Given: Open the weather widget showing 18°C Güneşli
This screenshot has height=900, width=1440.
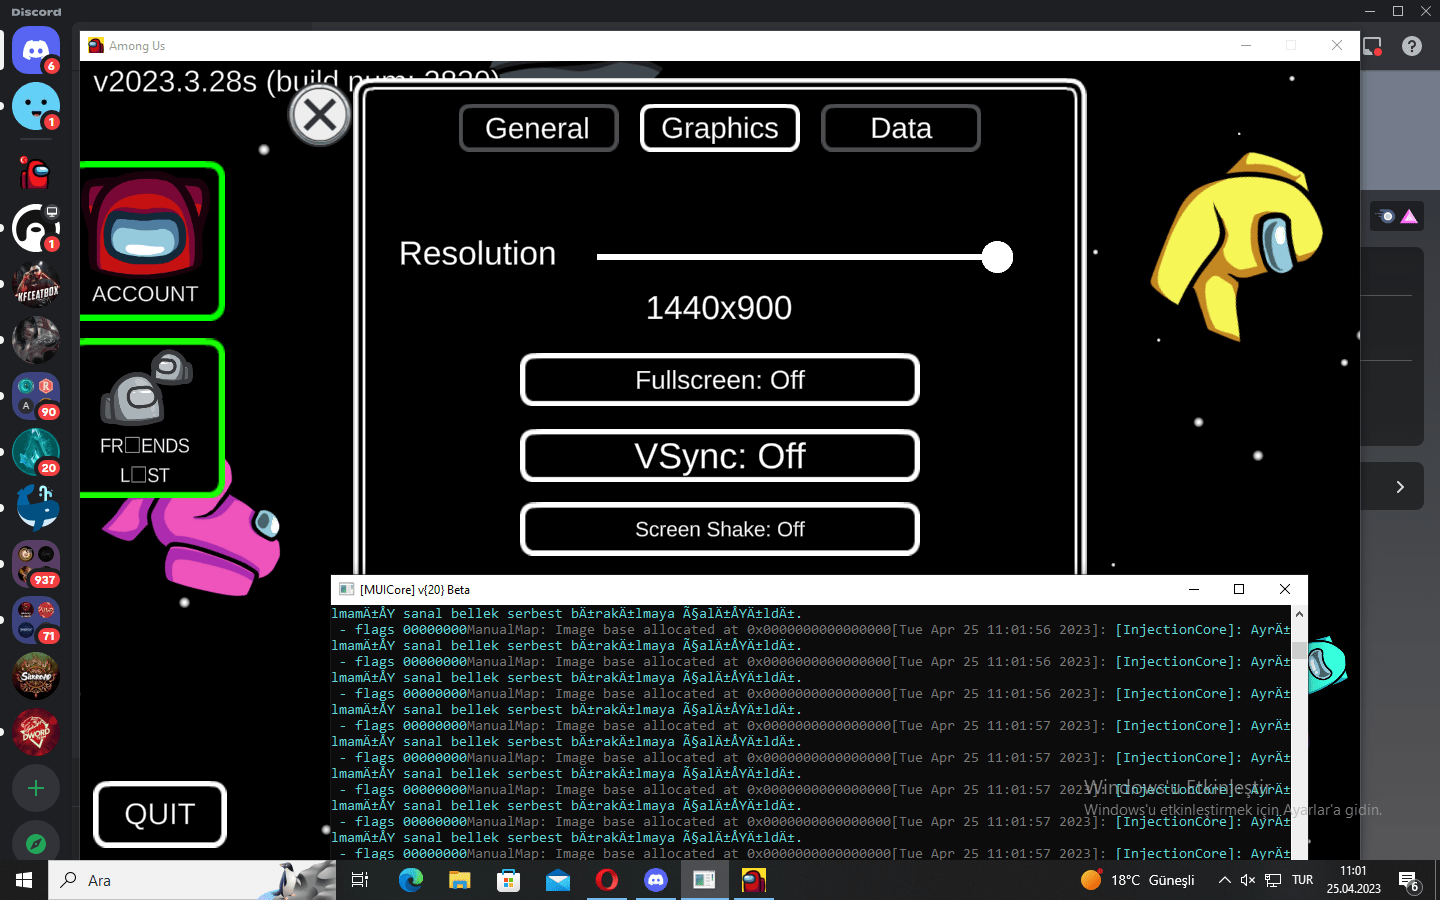Looking at the screenshot, I should point(1138,880).
